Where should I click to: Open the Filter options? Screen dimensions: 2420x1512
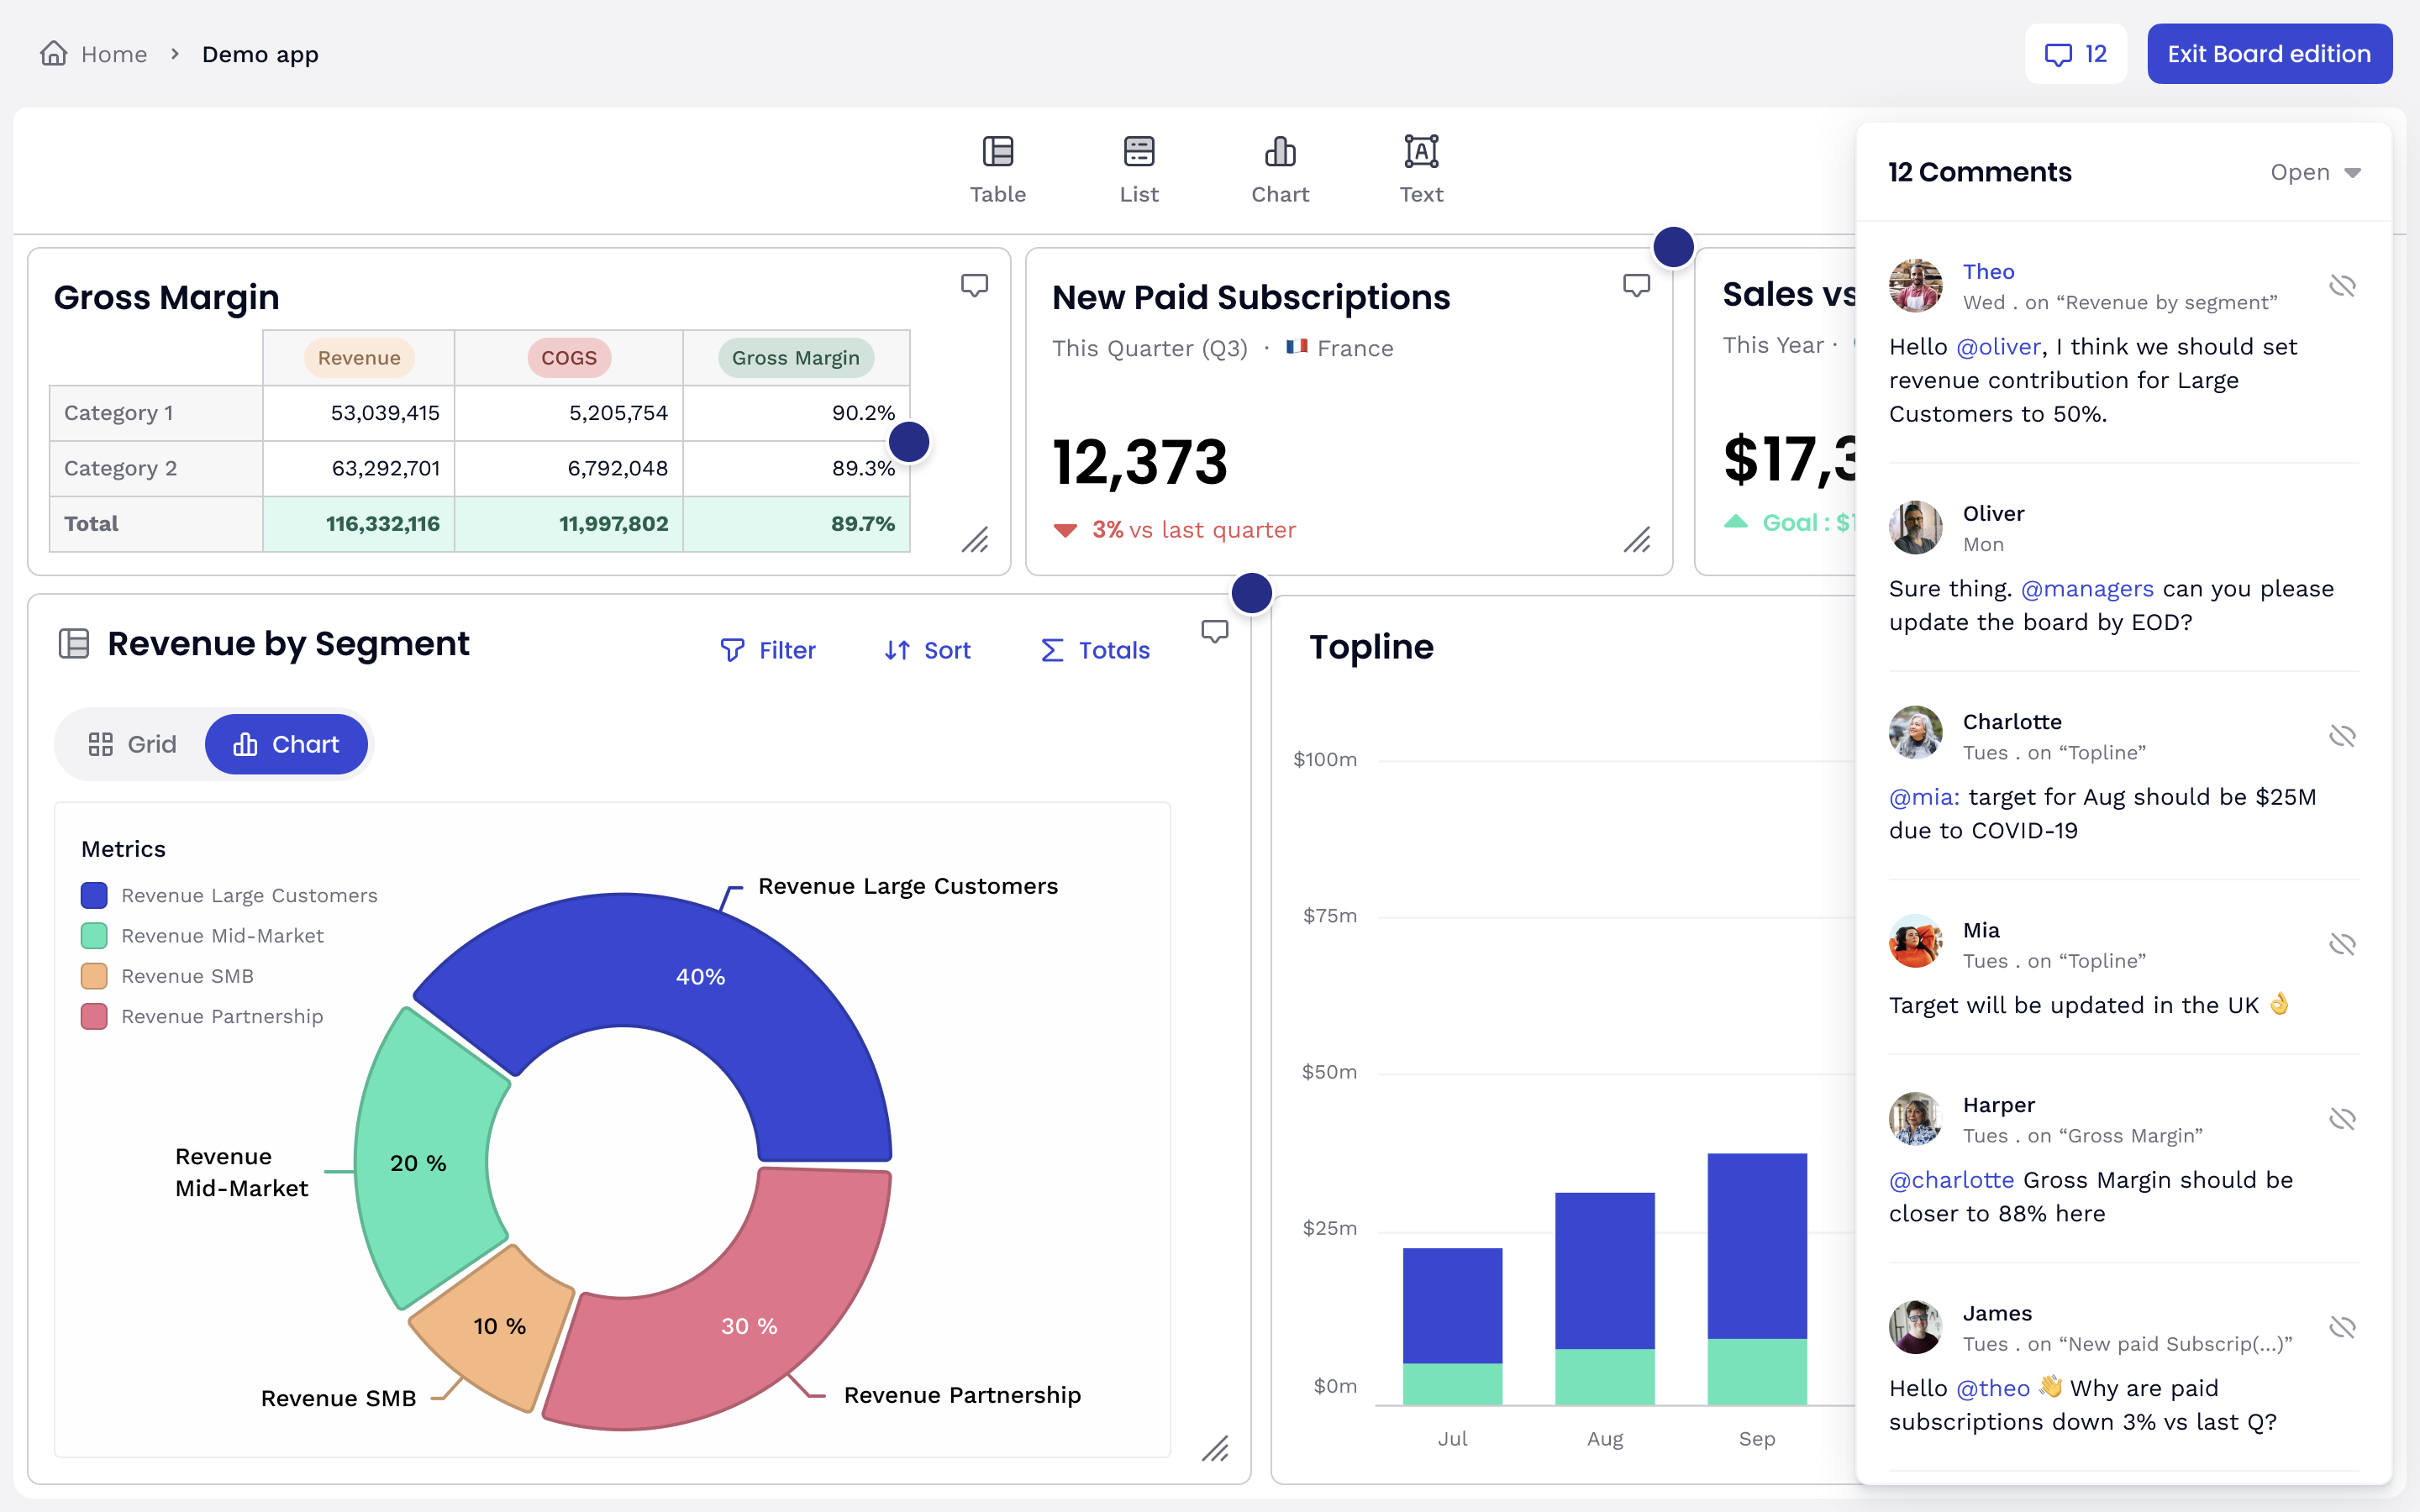pos(768,650)
